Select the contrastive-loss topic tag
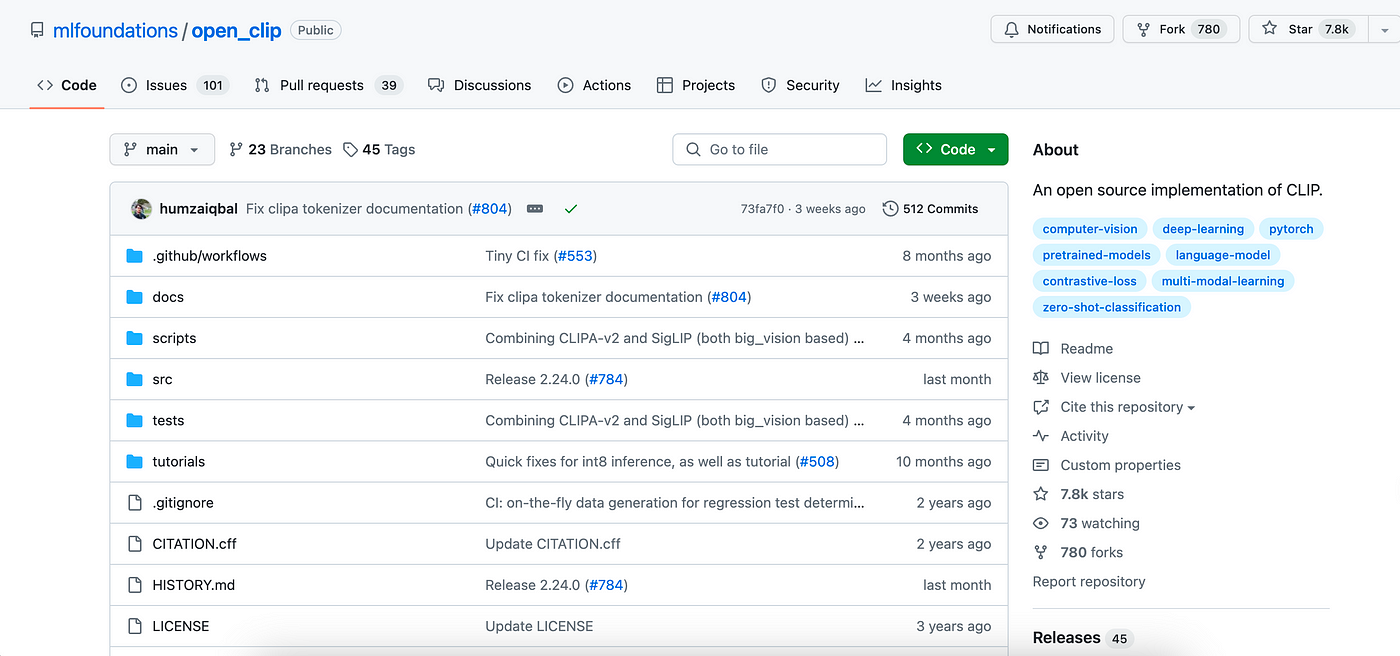Viewport: 1400px width, 656px height. (1090, 281)
